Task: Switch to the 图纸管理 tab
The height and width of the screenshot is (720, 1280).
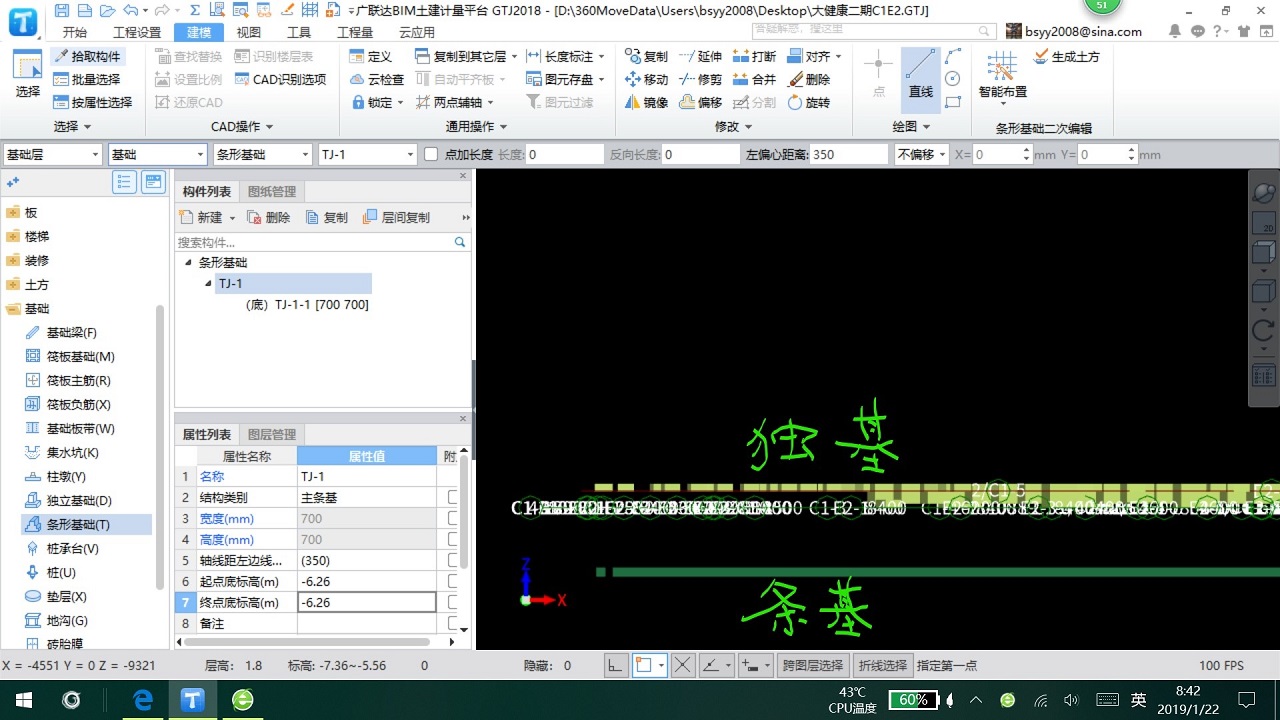Action: coord(271,192)
